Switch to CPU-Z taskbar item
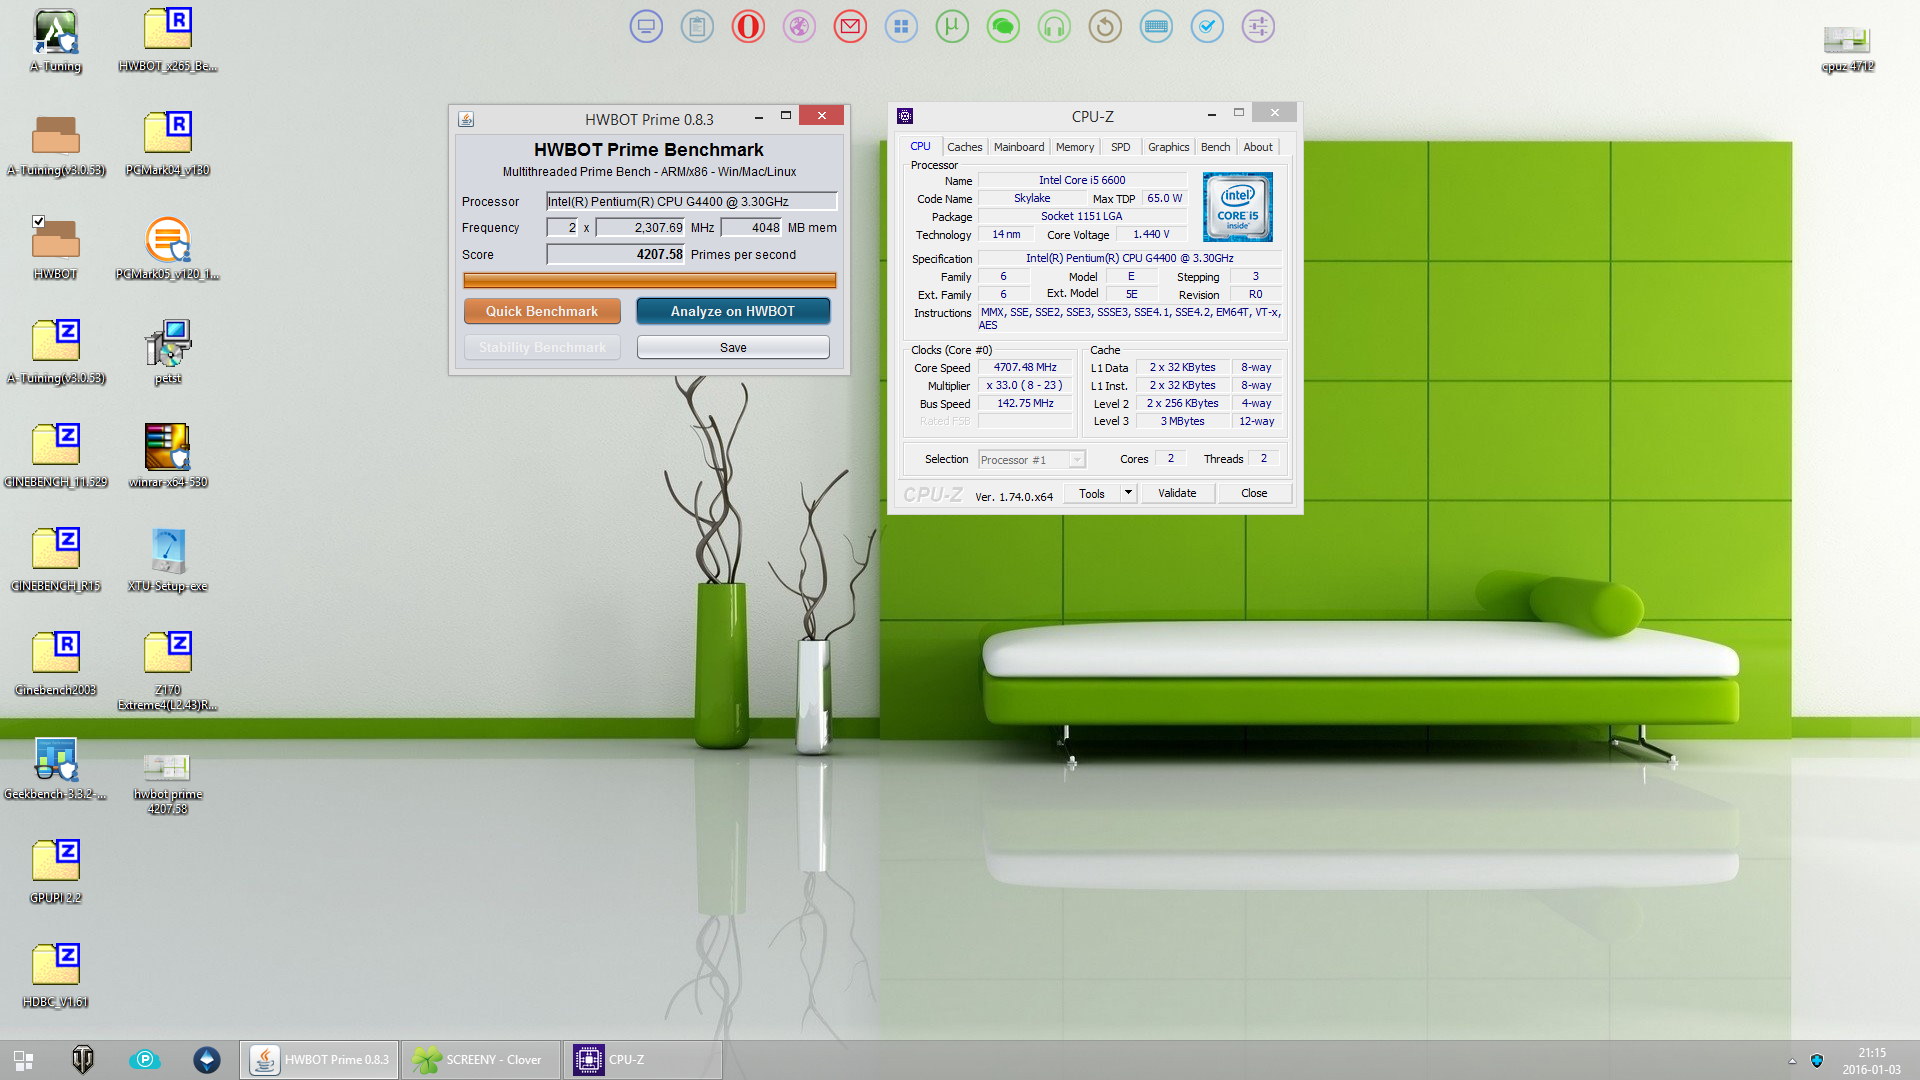1920x1080 pixels. 643,1060
